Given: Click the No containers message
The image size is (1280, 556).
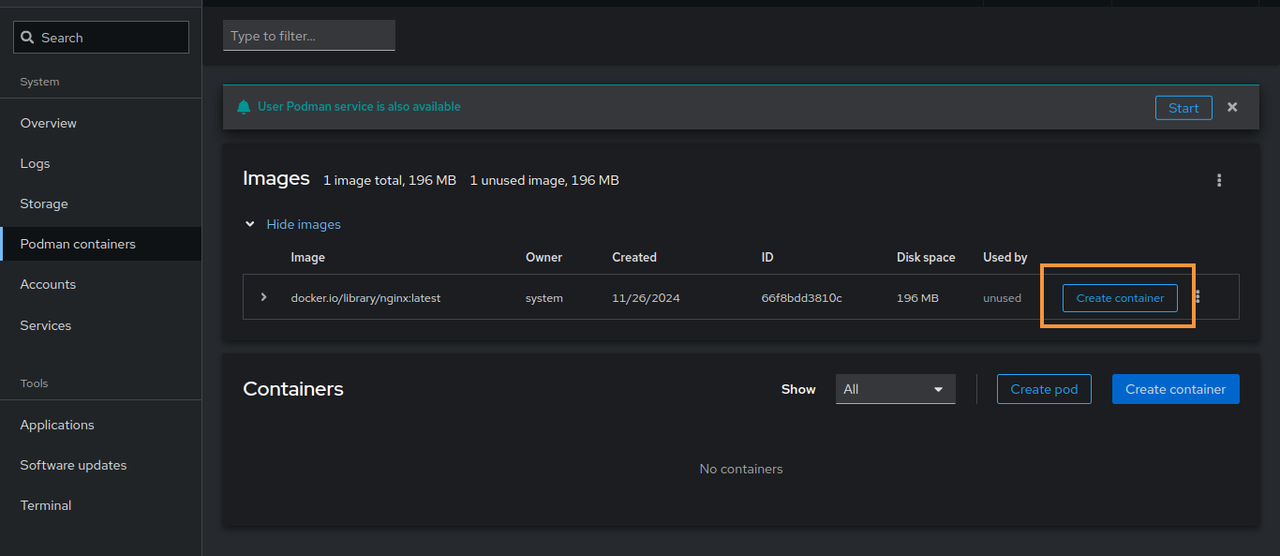Looking at the screenshot, I should tap(741, 468).
